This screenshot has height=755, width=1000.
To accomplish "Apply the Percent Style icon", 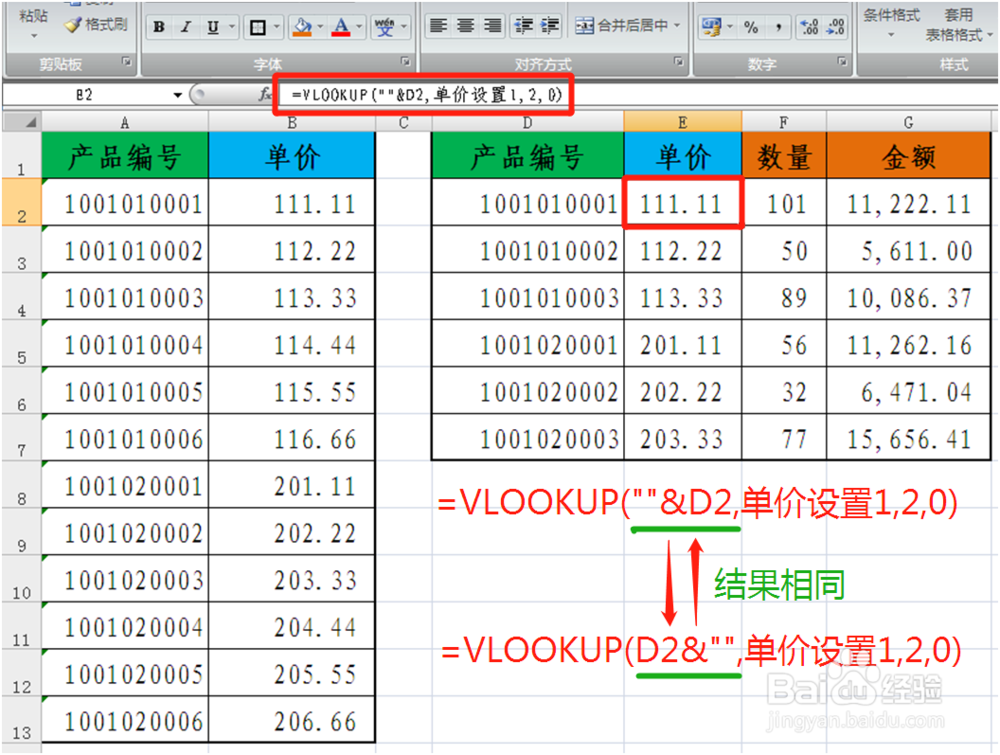I will (x=751, y=25).
